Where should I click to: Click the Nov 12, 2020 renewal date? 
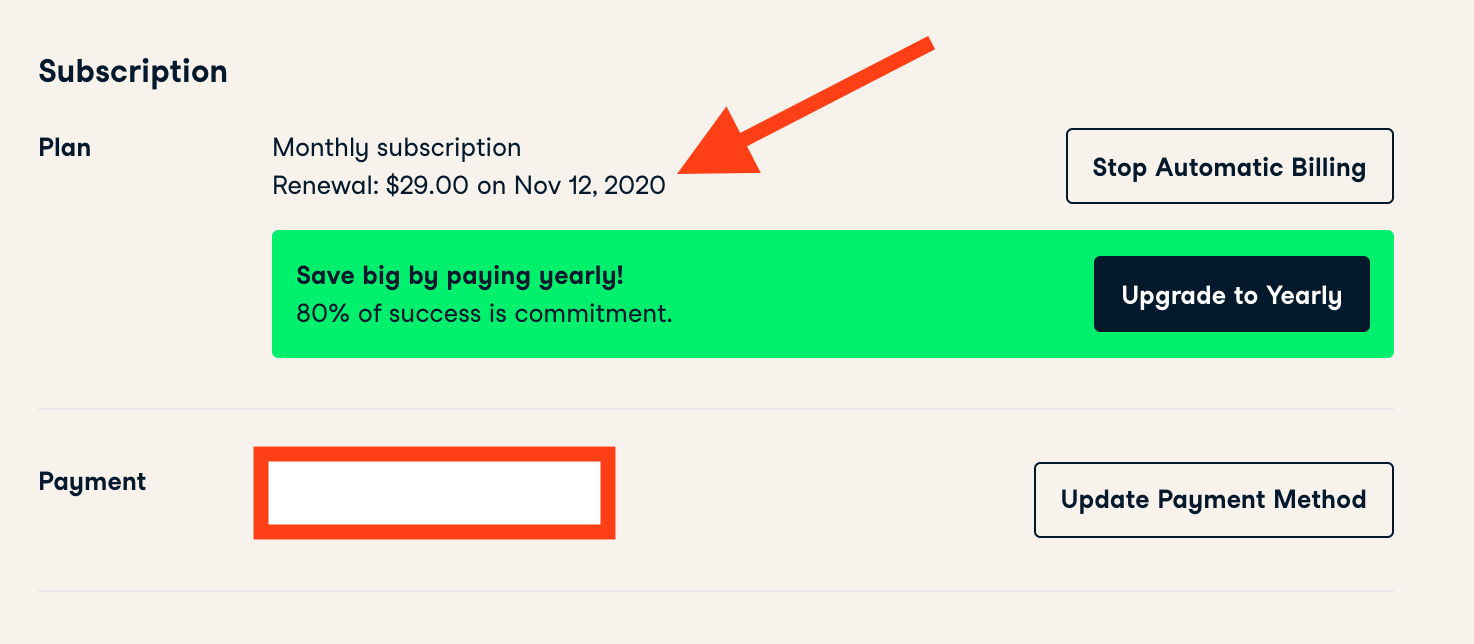tap(589, 186)
